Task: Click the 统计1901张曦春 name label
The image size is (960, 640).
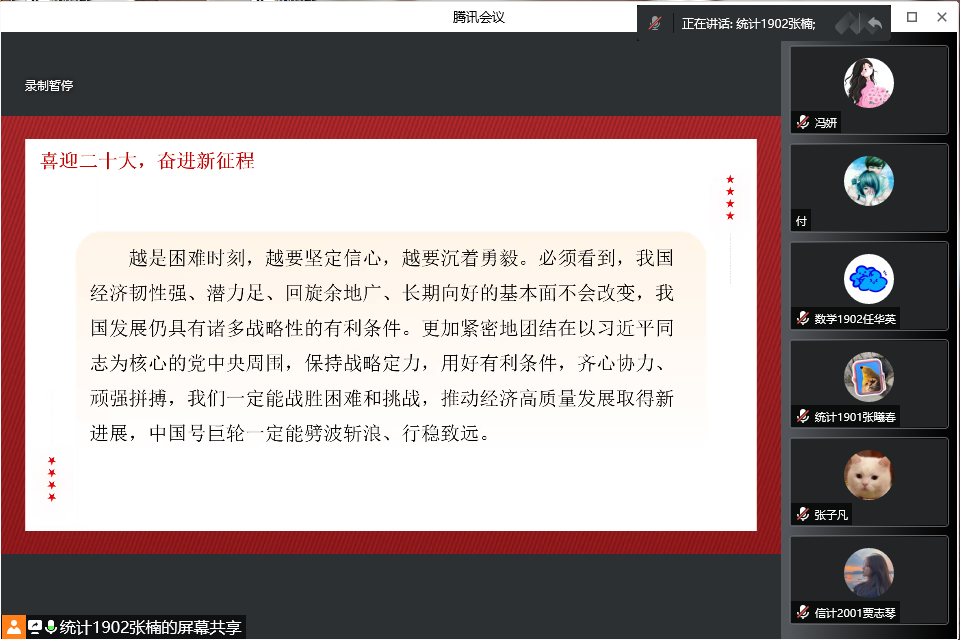Action: tap(855, 417)
